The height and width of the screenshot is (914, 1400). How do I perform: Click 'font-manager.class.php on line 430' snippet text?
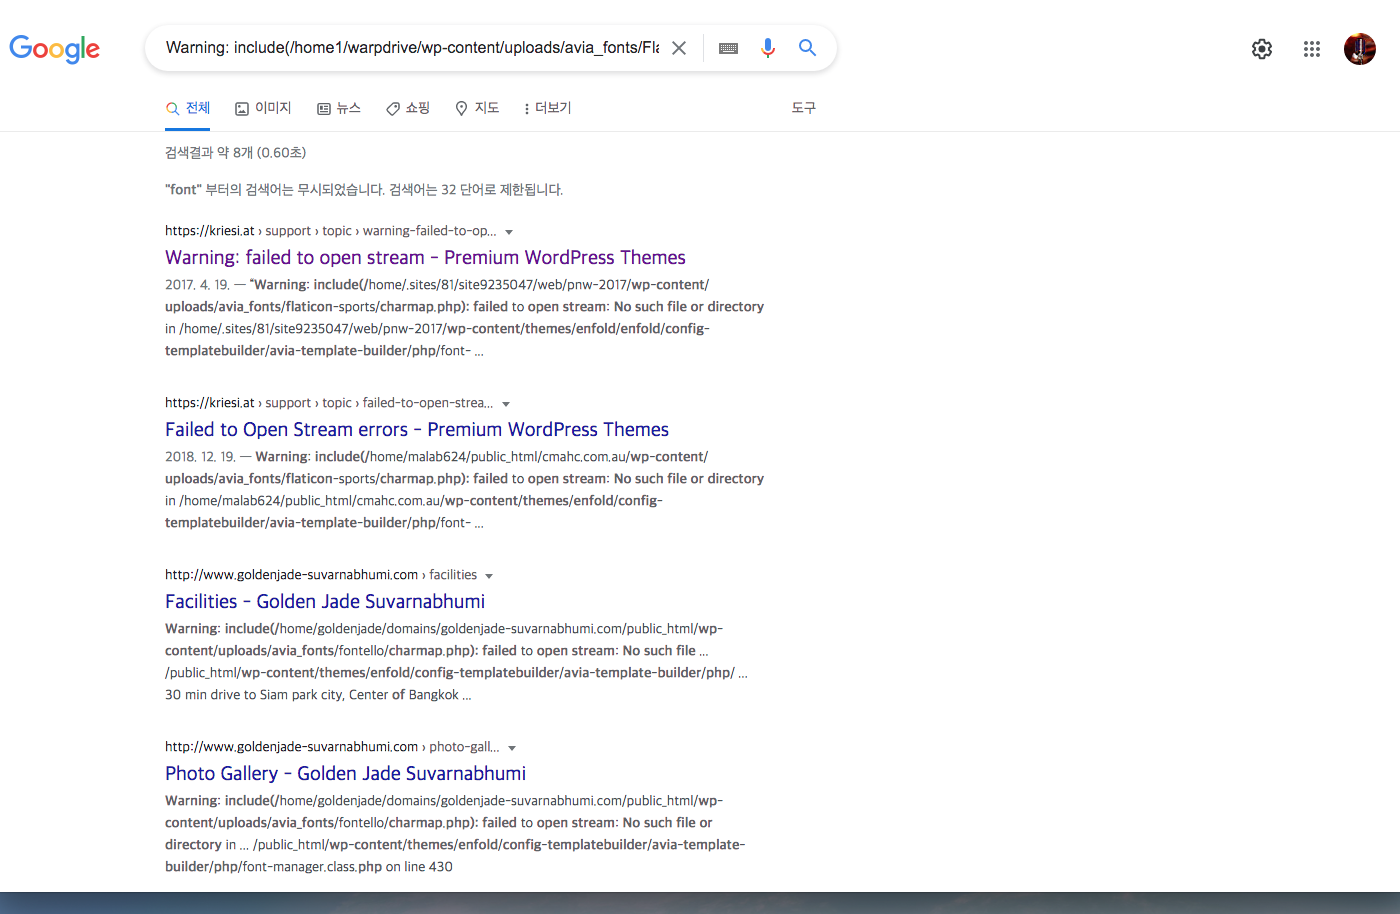(347, 867)
